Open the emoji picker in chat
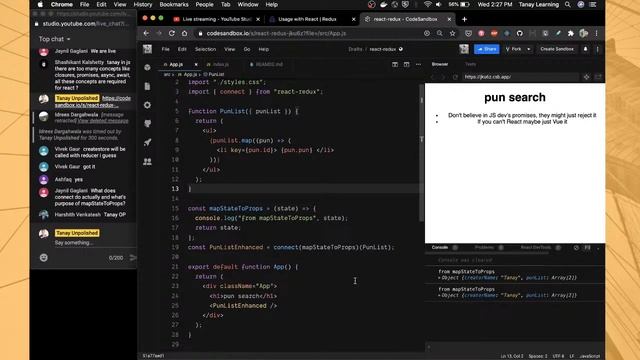Screen dimensions: 640x360 (44, 258)
